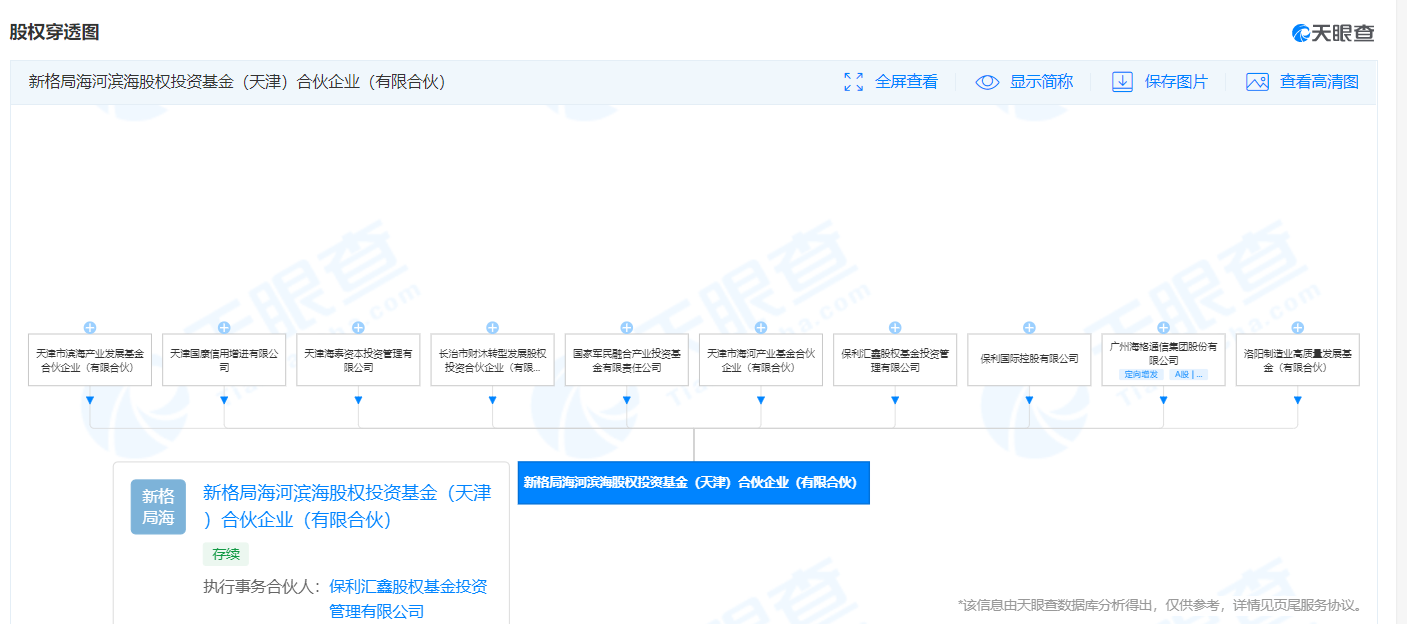The height and width of the screenshot is (624, 1407).
Task: Expand plus above 天津海泰资本投资管理 node
Action: click(358, 327)
